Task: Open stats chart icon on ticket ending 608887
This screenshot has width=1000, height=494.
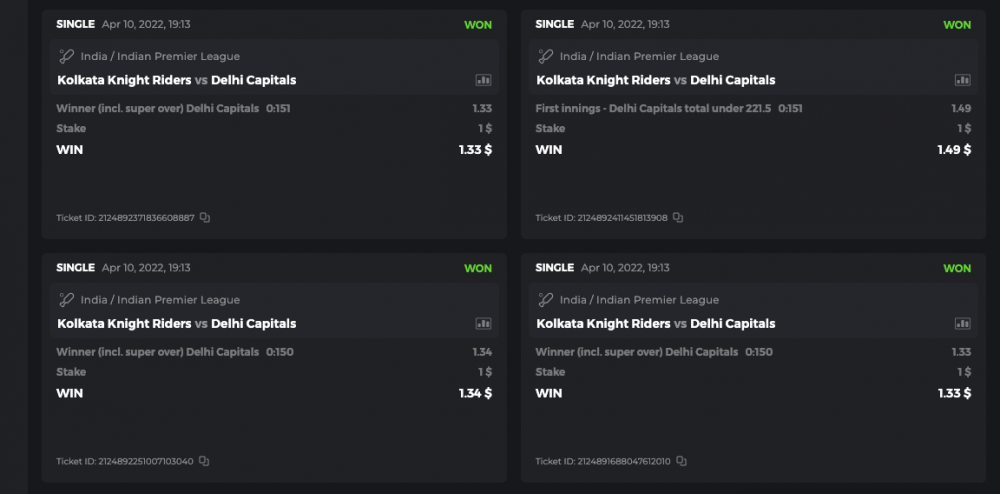Action: coord(484,80)
